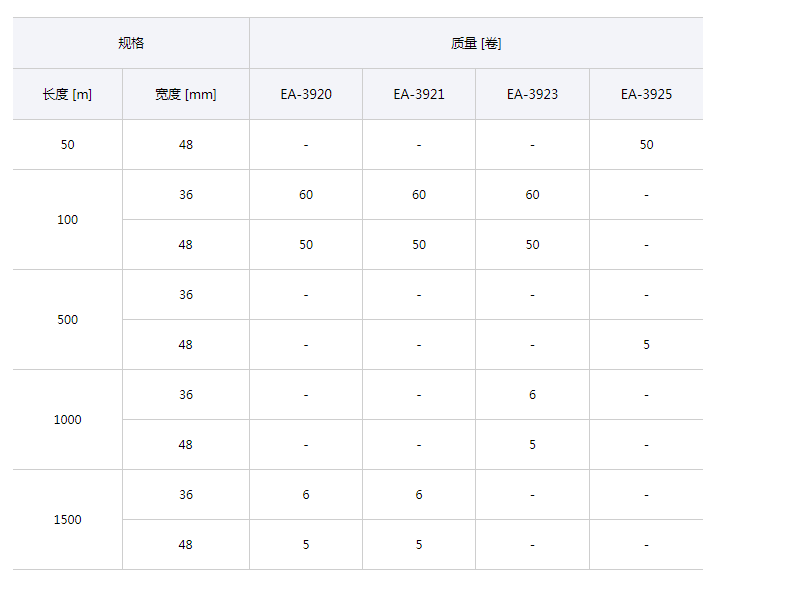
Task: Select the 宽度 [mm] column header
Action: click(x=186, y=94)
